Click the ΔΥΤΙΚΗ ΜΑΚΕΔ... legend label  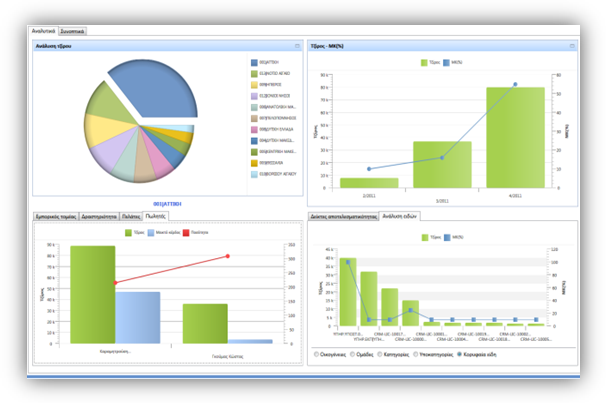point(277,141)
